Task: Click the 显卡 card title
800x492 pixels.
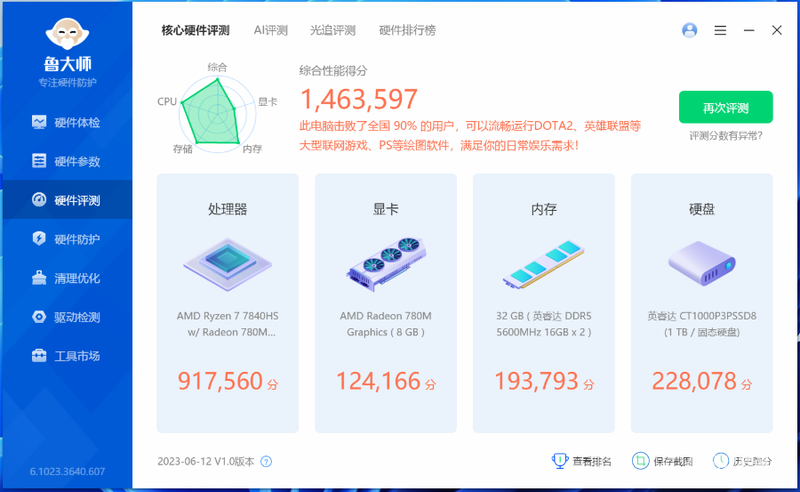Action: pyautogui.click(x=386, y=209)
